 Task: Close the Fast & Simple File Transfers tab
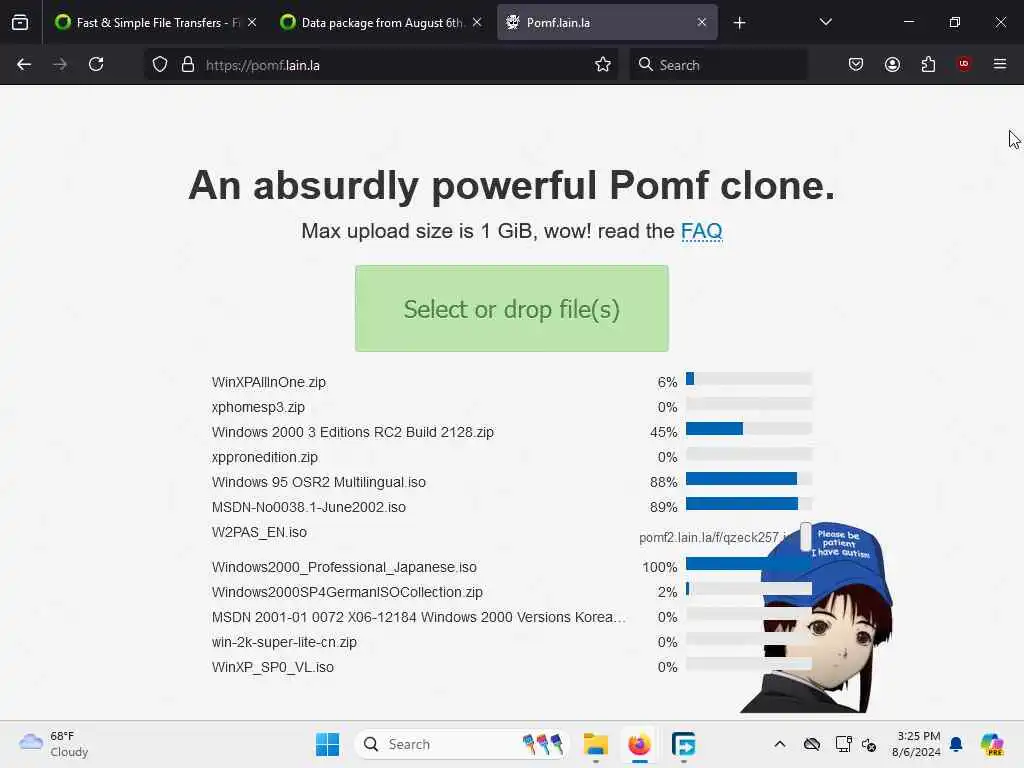click(252, 22)
